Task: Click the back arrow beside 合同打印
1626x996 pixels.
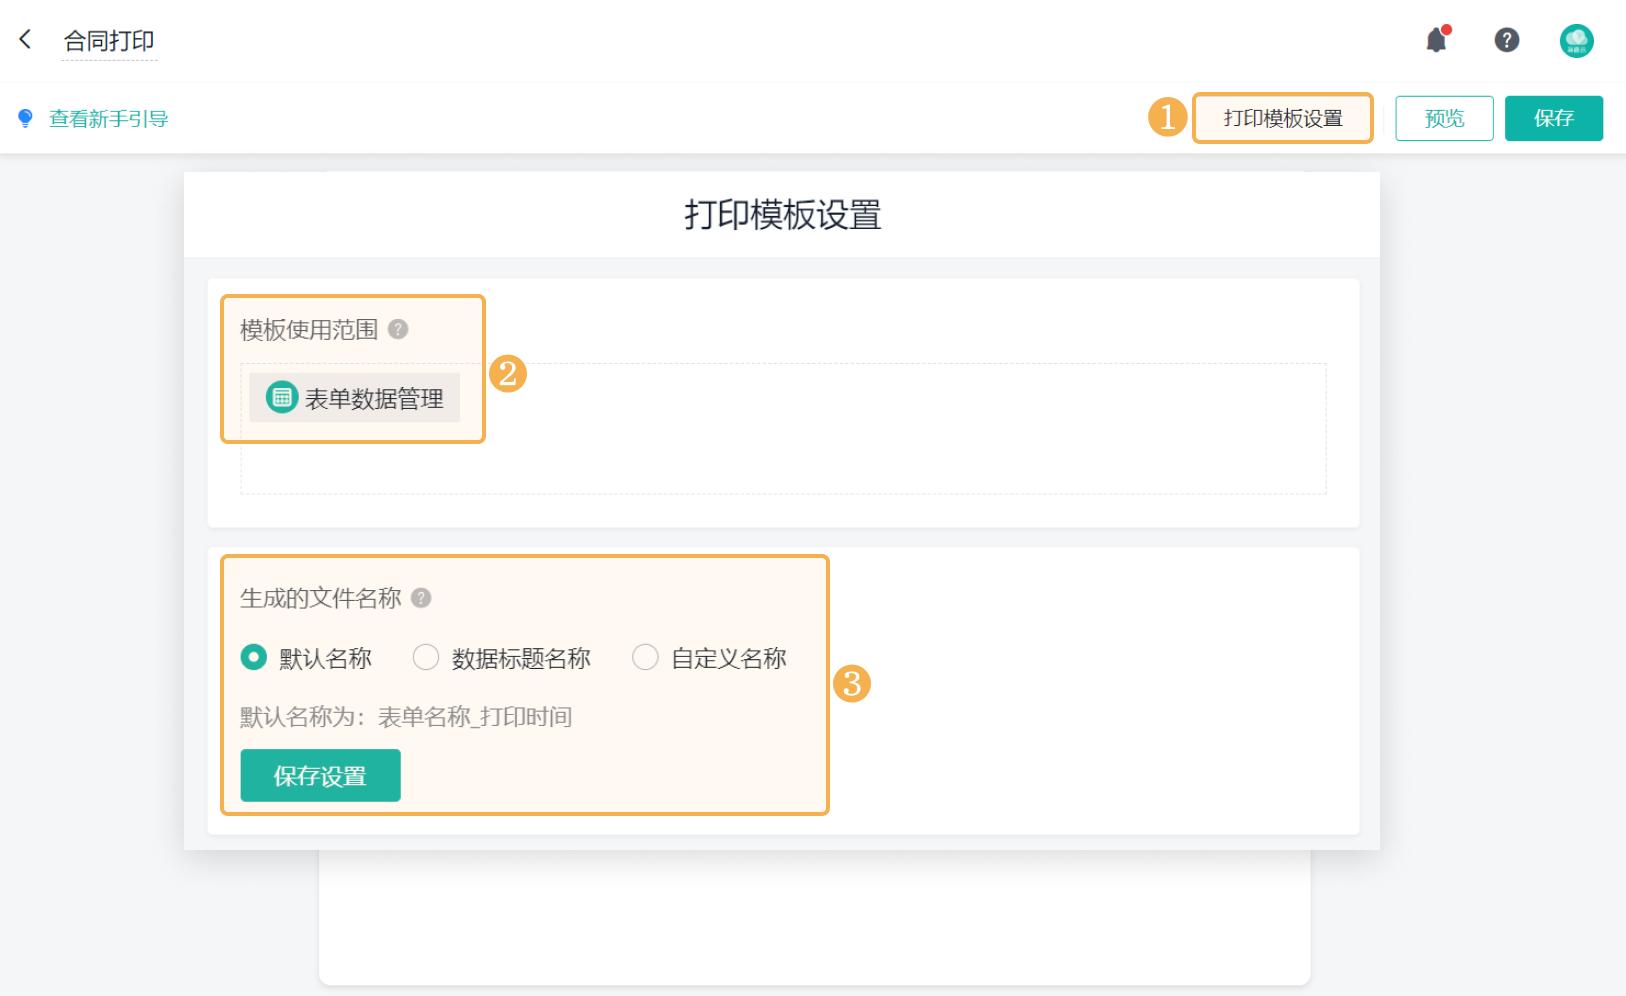Action: [x=25, y=39]
